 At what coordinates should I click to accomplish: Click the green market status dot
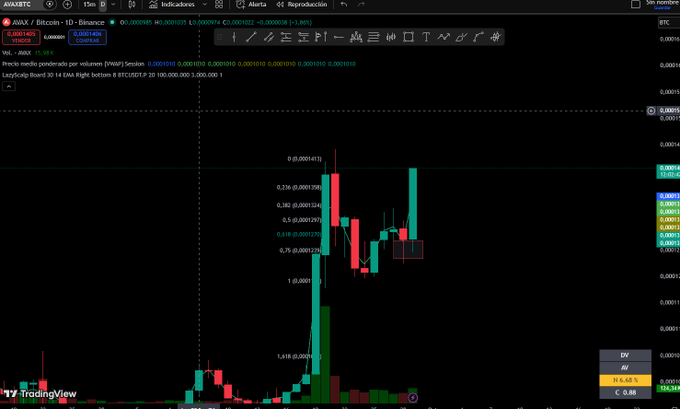click(x=112, y=22)
